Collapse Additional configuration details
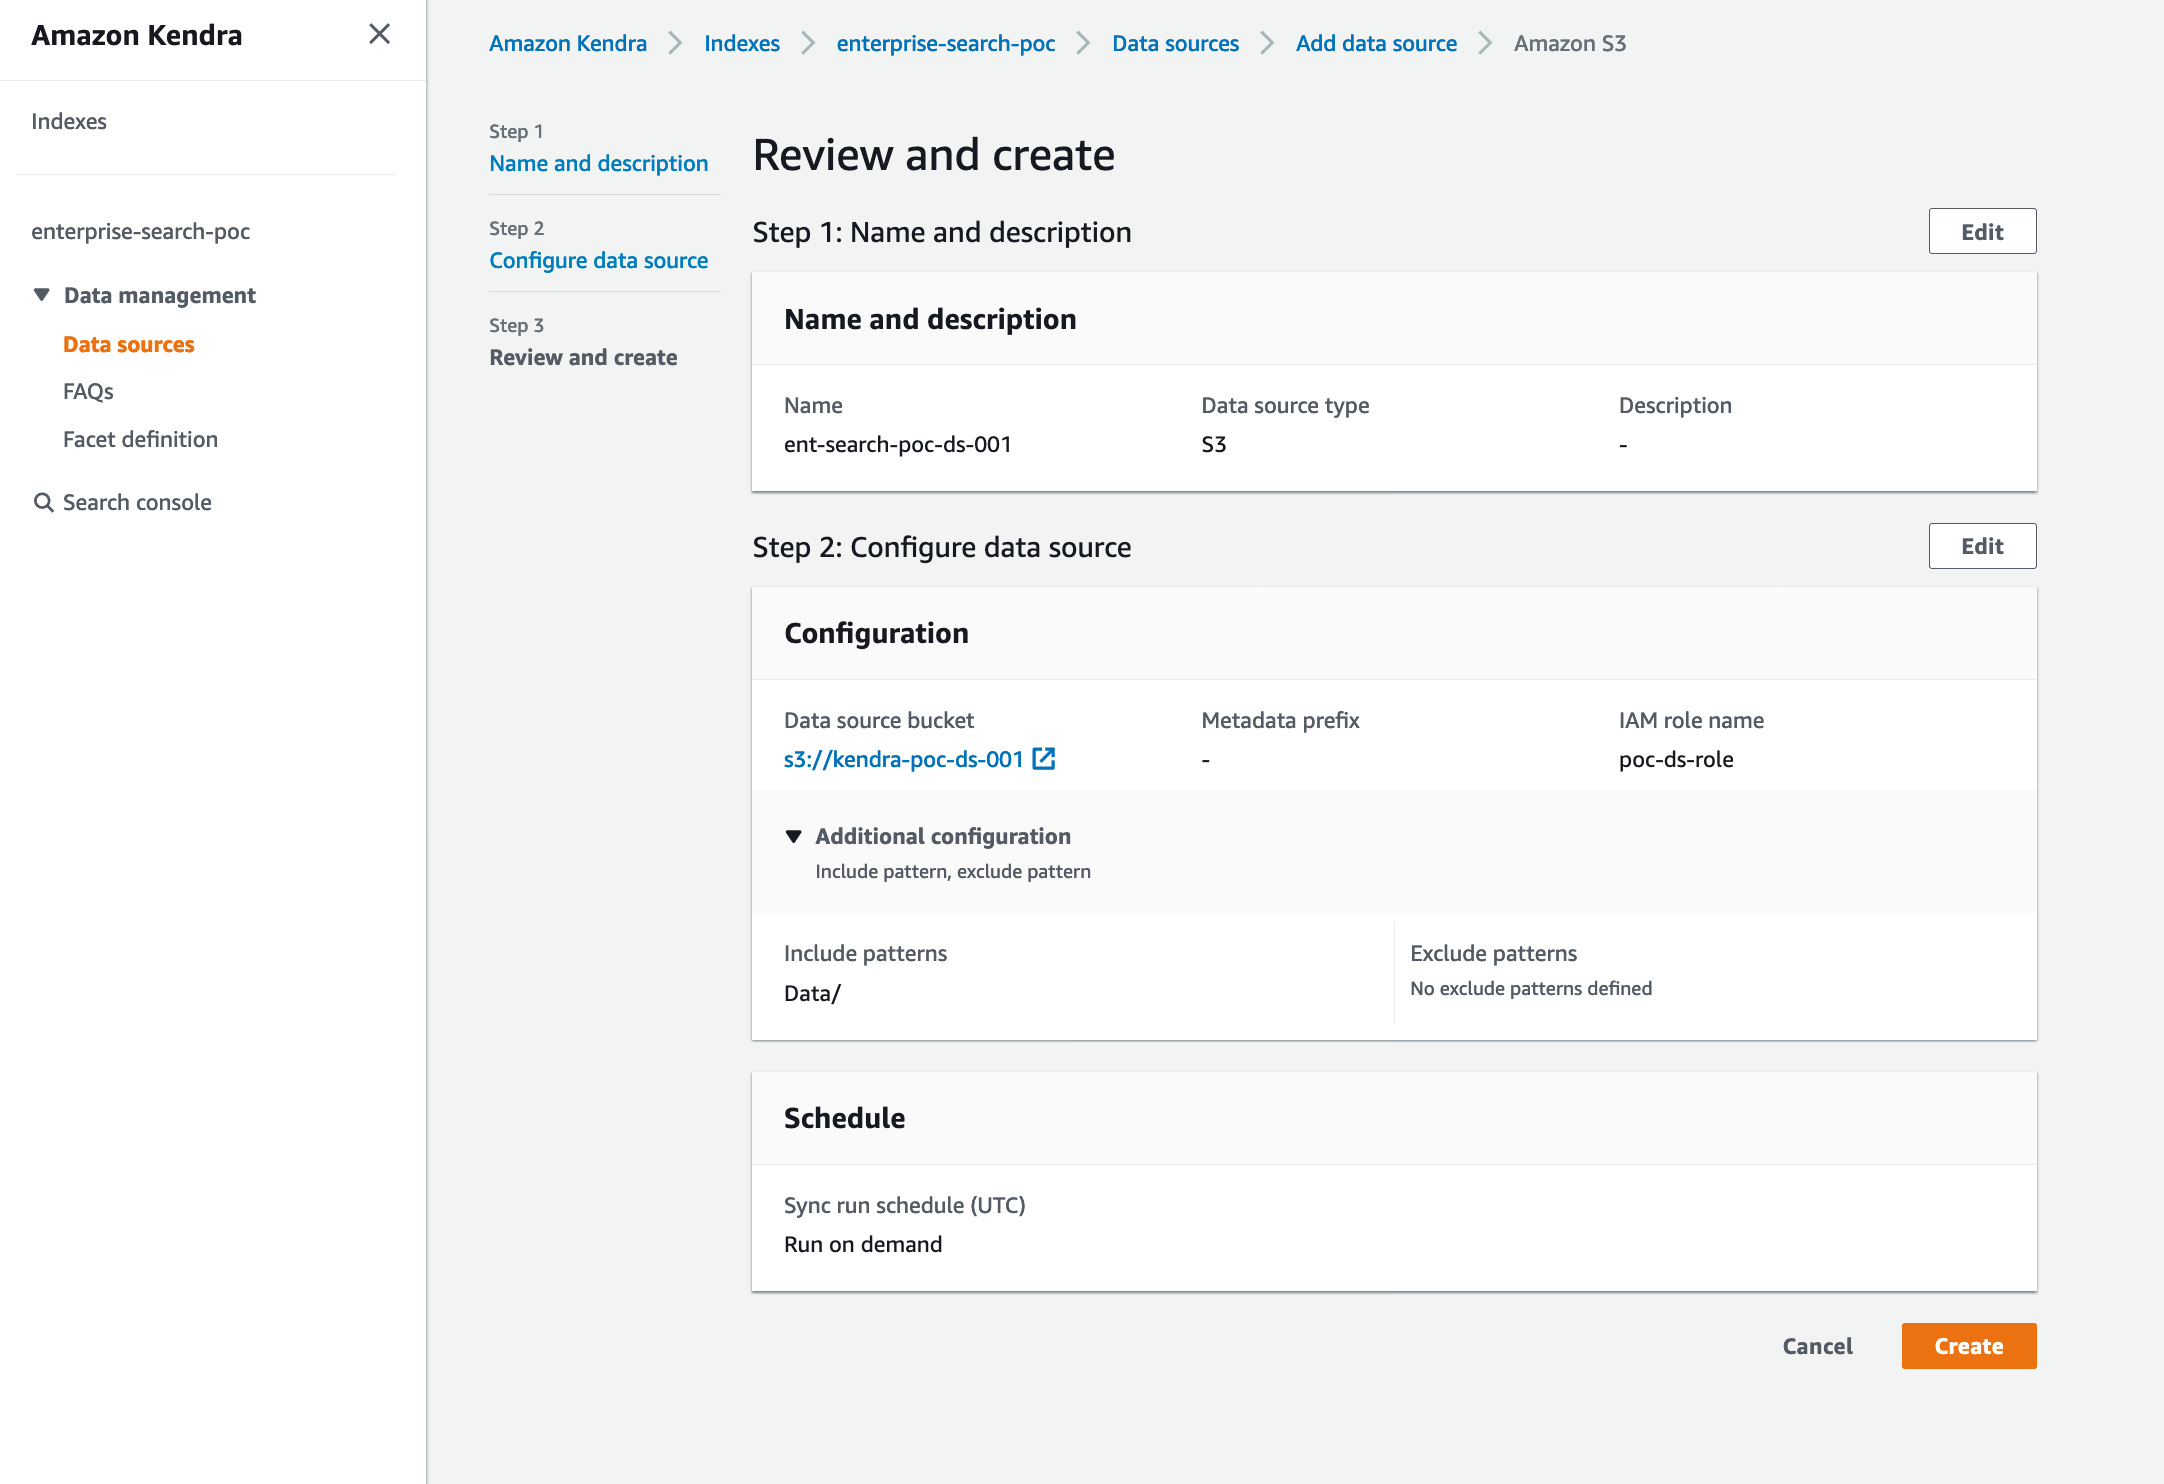This screenshot has width=2164, height=1484. pyautogui.click(x=794, y=836)
